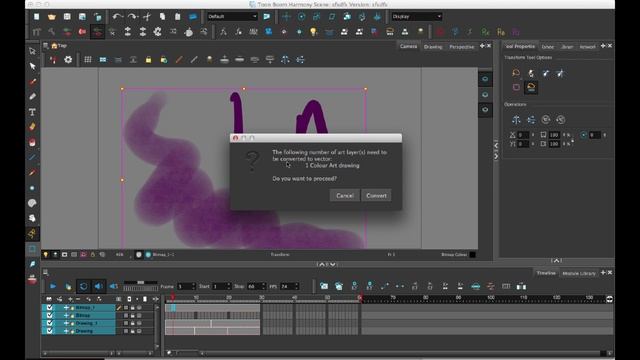
Task: Uncheck the Bitmap layer checkbox
Action: (49, 315)
